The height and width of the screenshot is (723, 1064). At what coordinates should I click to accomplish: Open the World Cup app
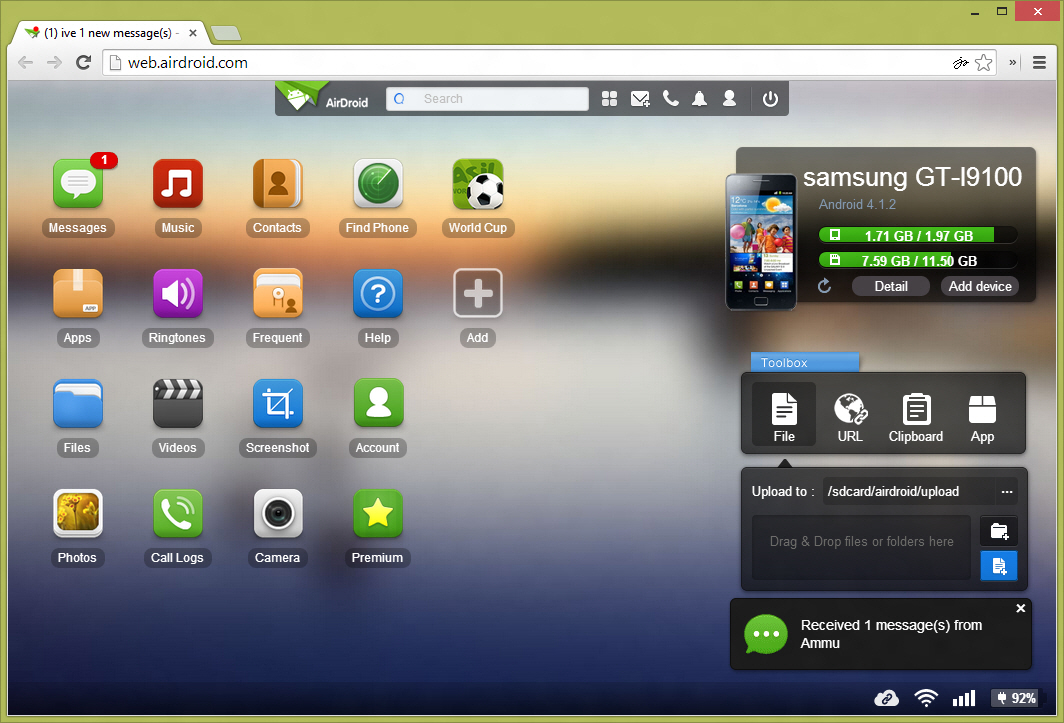(x=478, y=183)
